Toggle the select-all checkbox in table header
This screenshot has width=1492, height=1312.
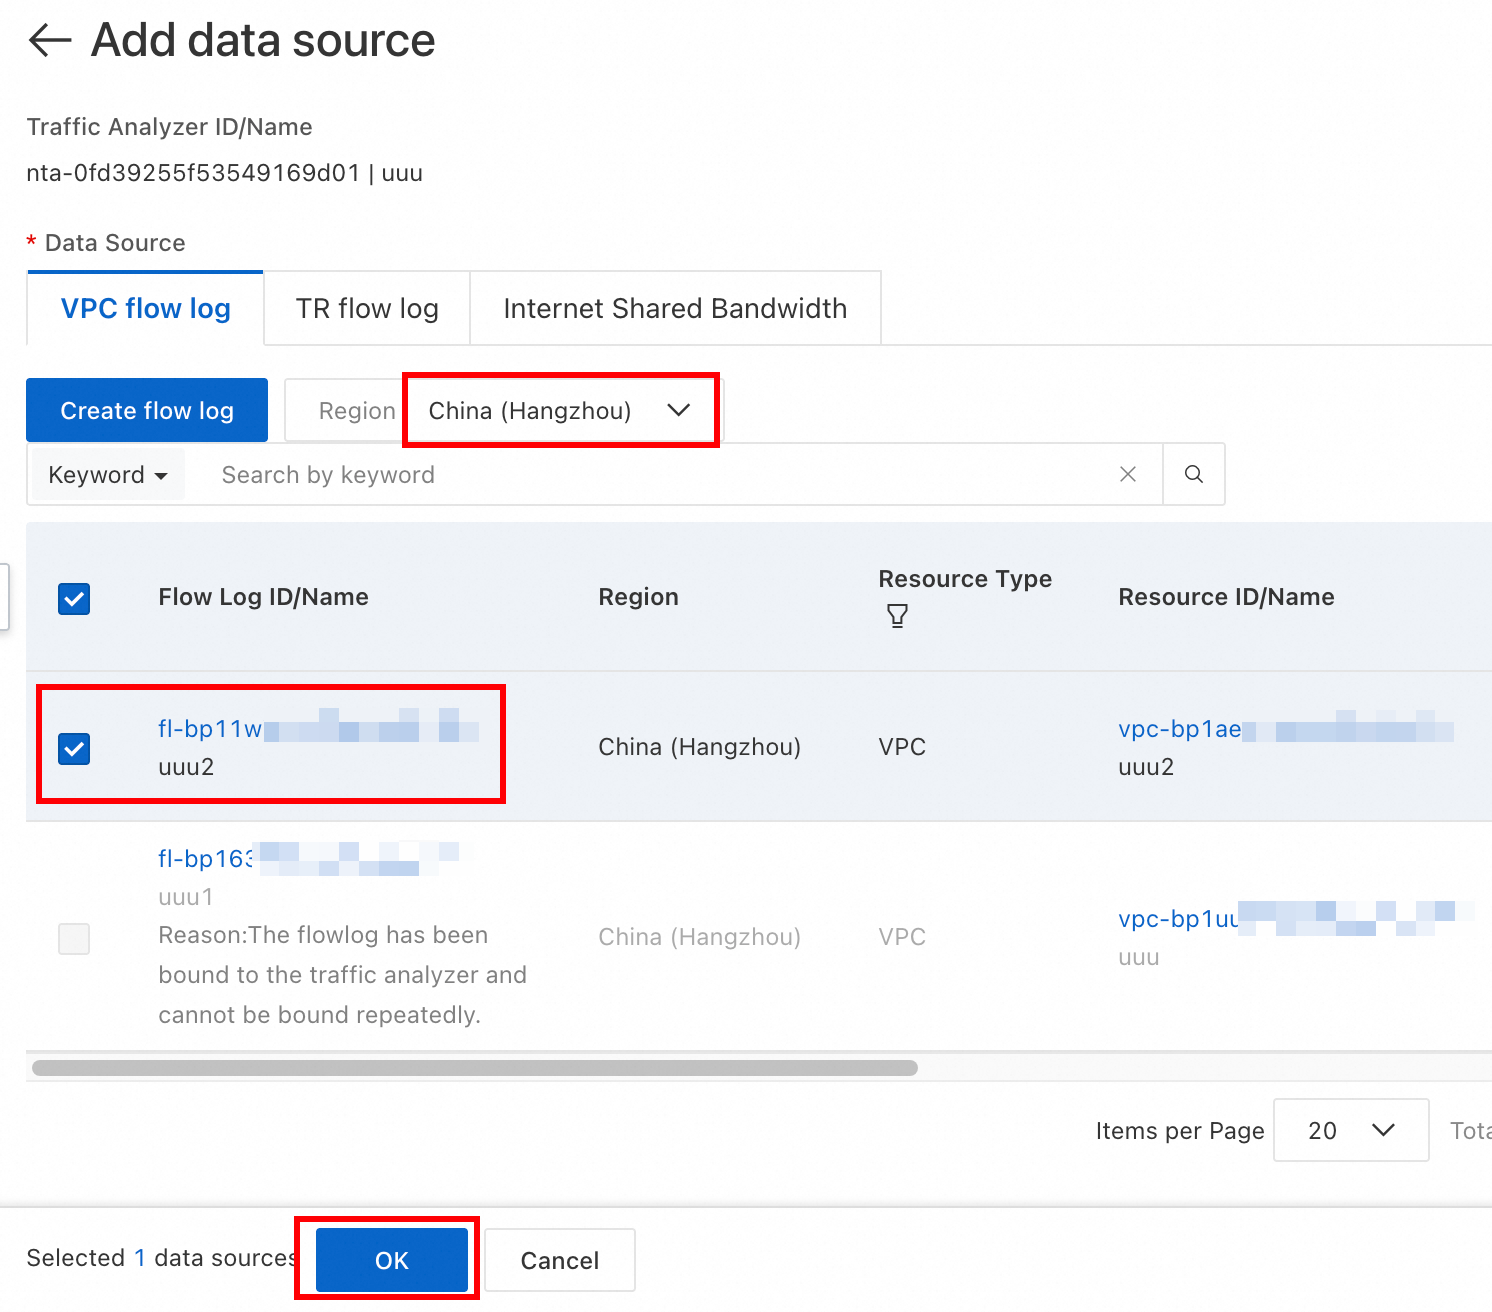(74, 598)
